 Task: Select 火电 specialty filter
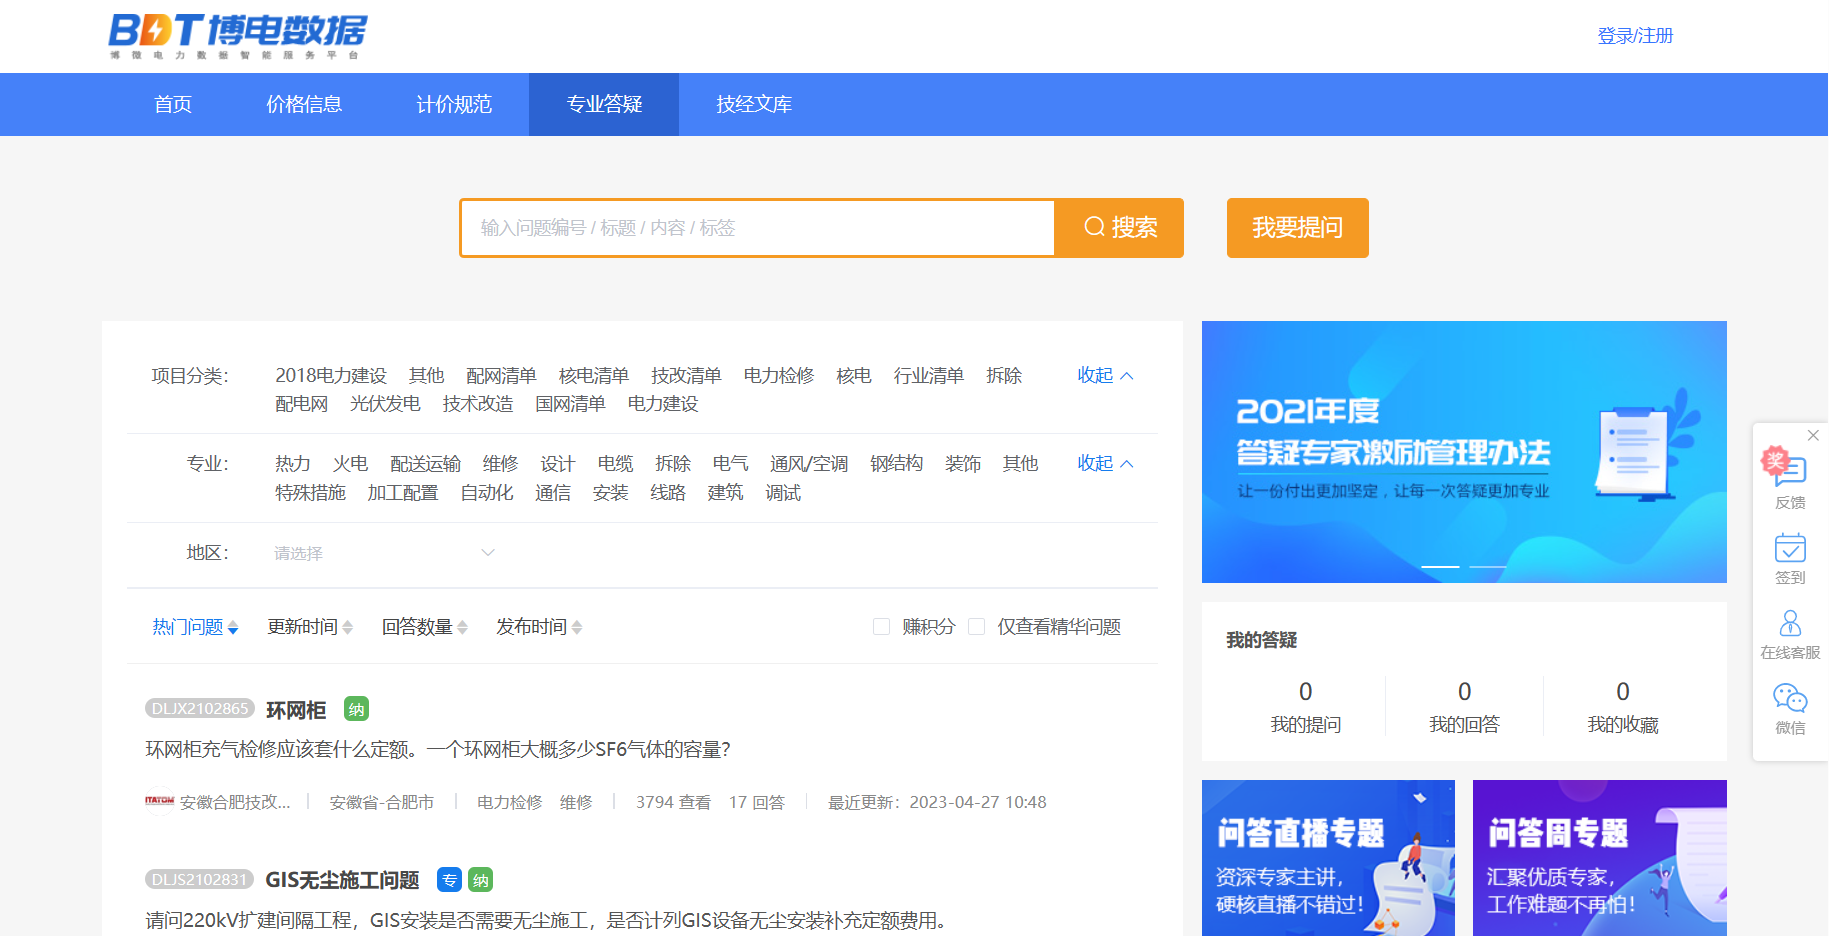[x=351, y=463]
